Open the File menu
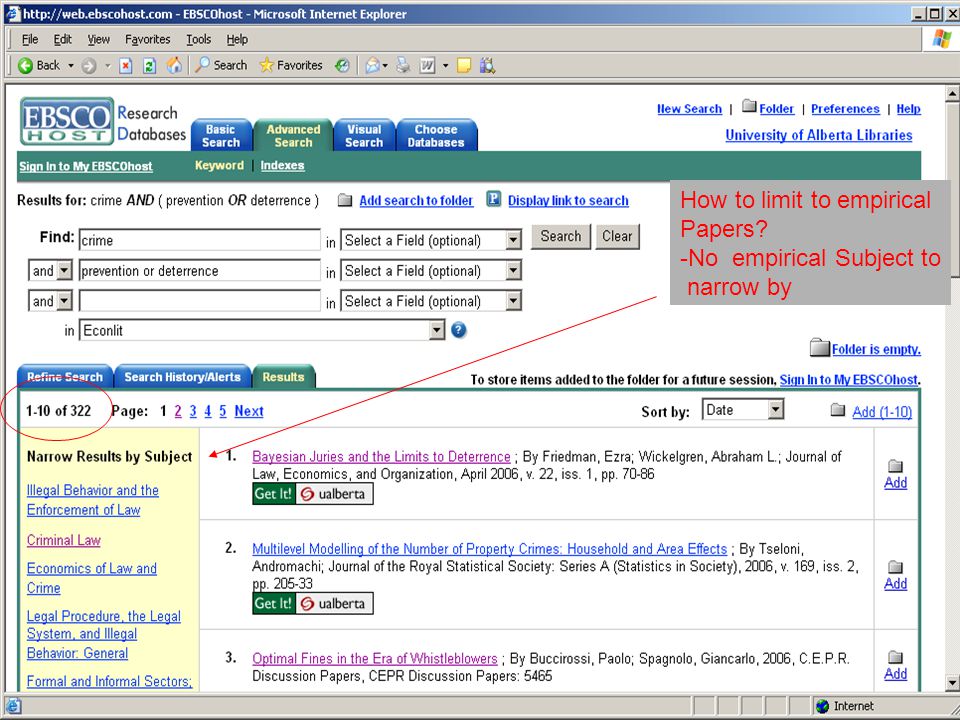Image resolution: width=960 pixels, height=720 pixels. 29,40
